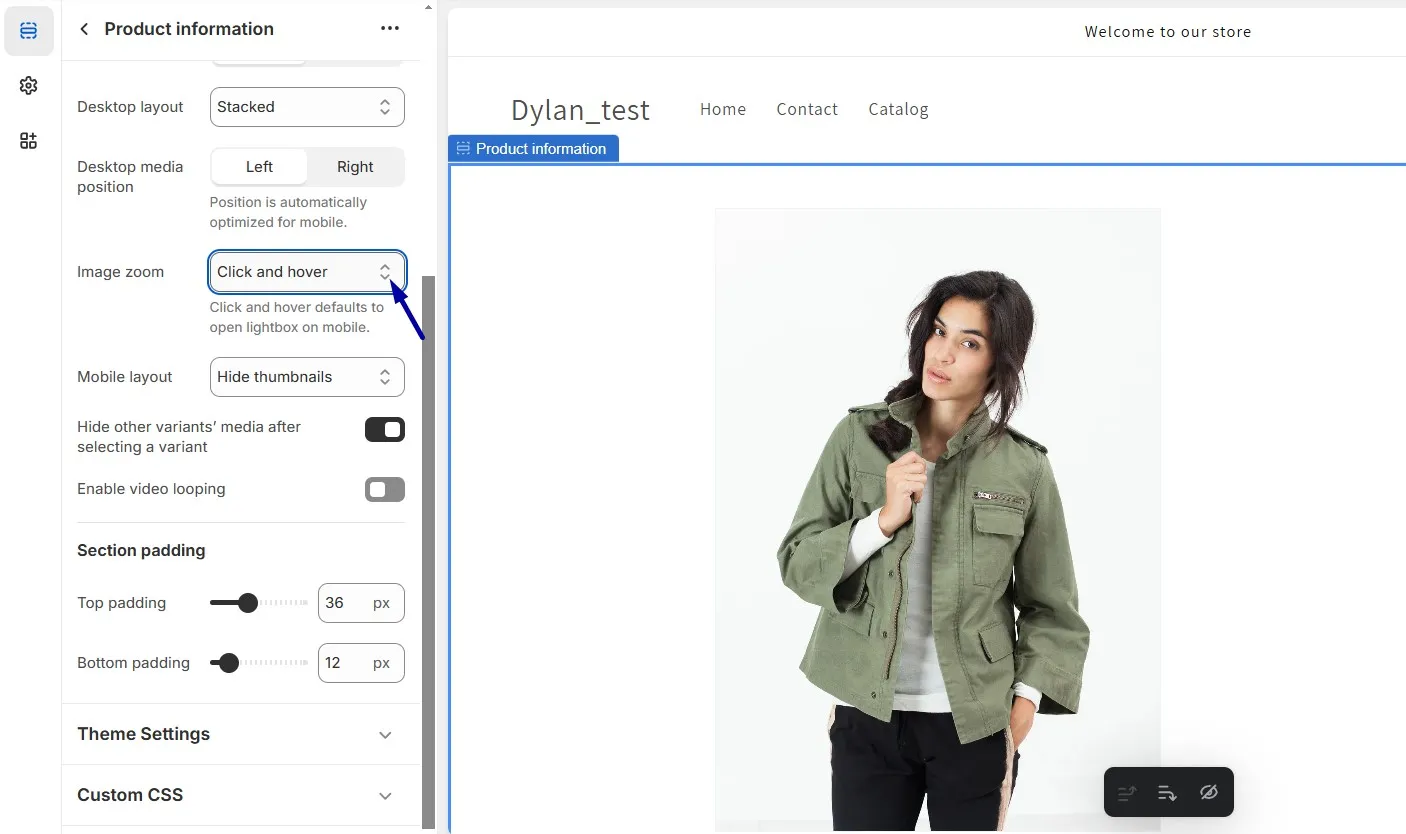This screenshot has height=834, width=1406.
Task: Adjust the Top padding slider
Action: (x=259, y=603)
